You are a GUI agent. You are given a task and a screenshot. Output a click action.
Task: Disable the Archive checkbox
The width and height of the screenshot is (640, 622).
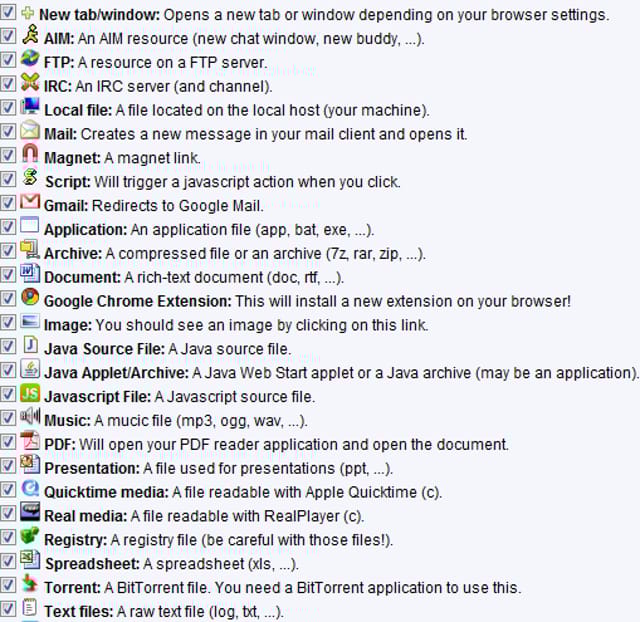tap(8, 251)
